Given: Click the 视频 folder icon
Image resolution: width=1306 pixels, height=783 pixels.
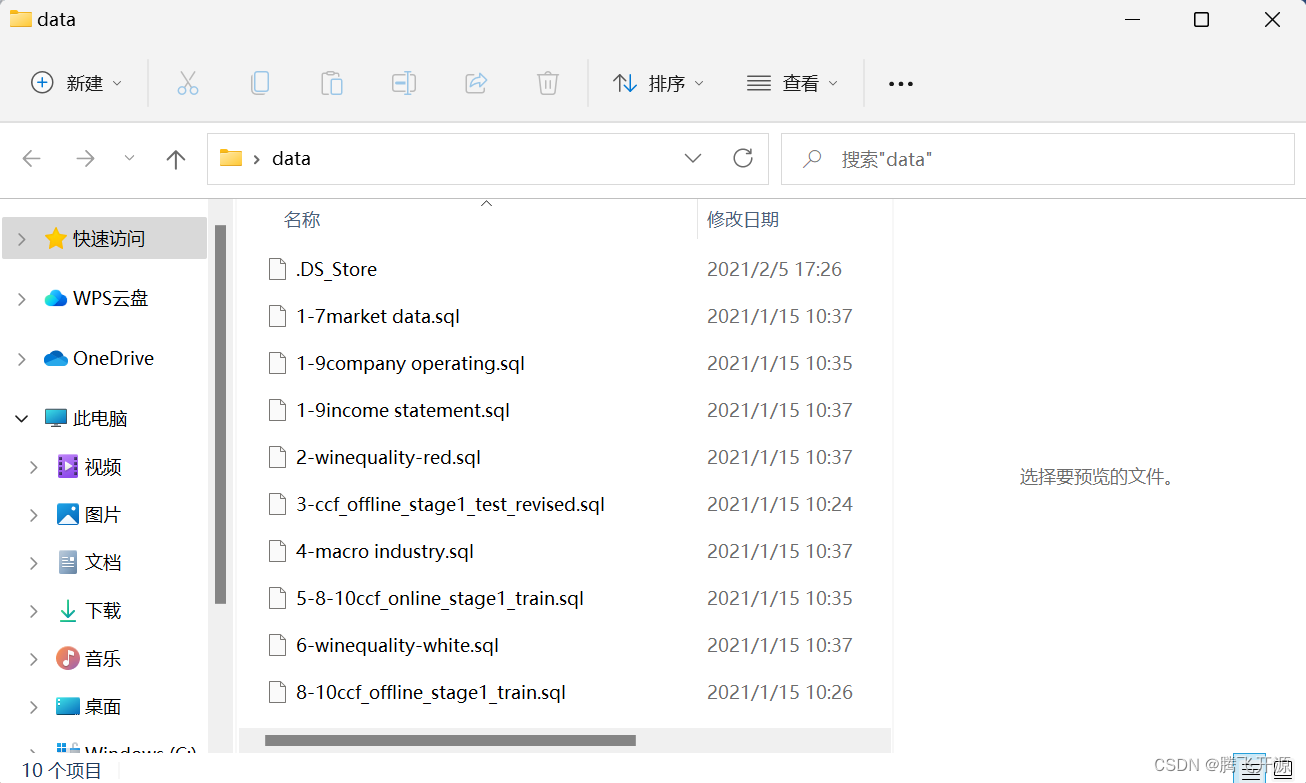Looking at the screenshot, I should click(68, 466).
